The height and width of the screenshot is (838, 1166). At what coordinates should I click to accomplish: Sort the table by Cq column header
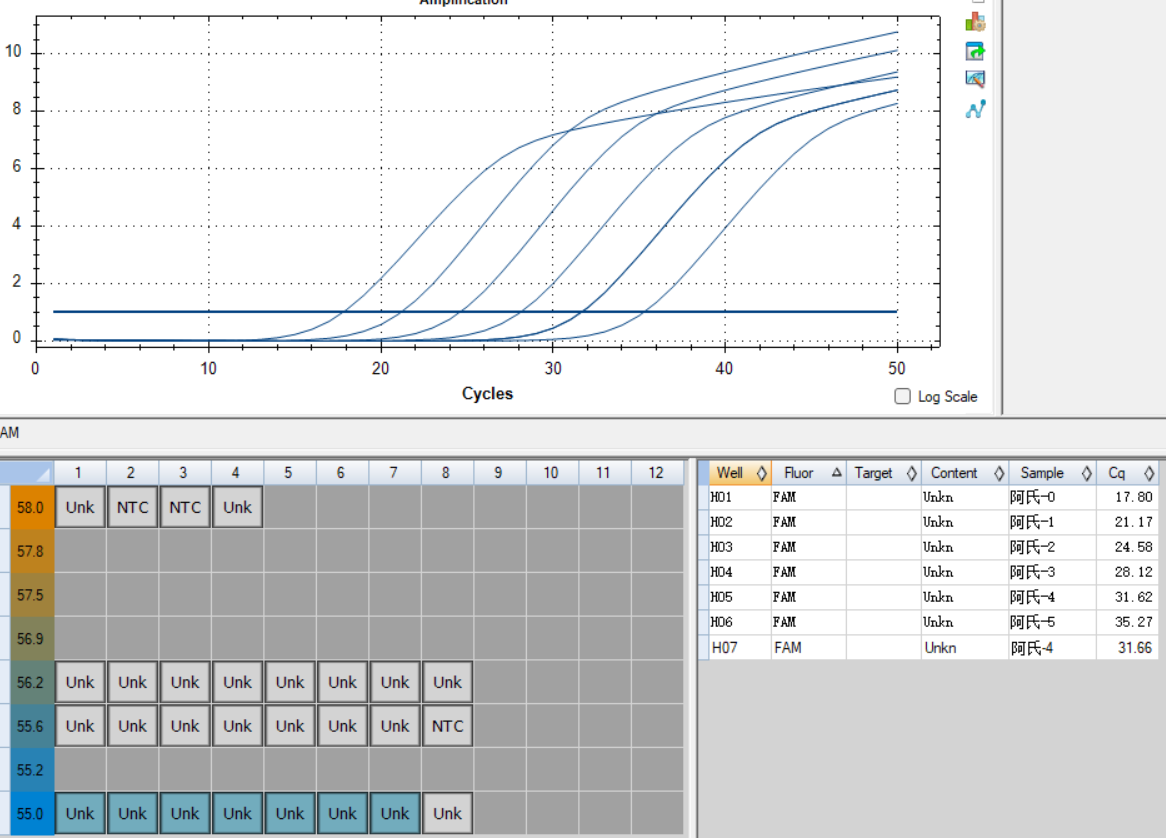tap(1127, 473)
